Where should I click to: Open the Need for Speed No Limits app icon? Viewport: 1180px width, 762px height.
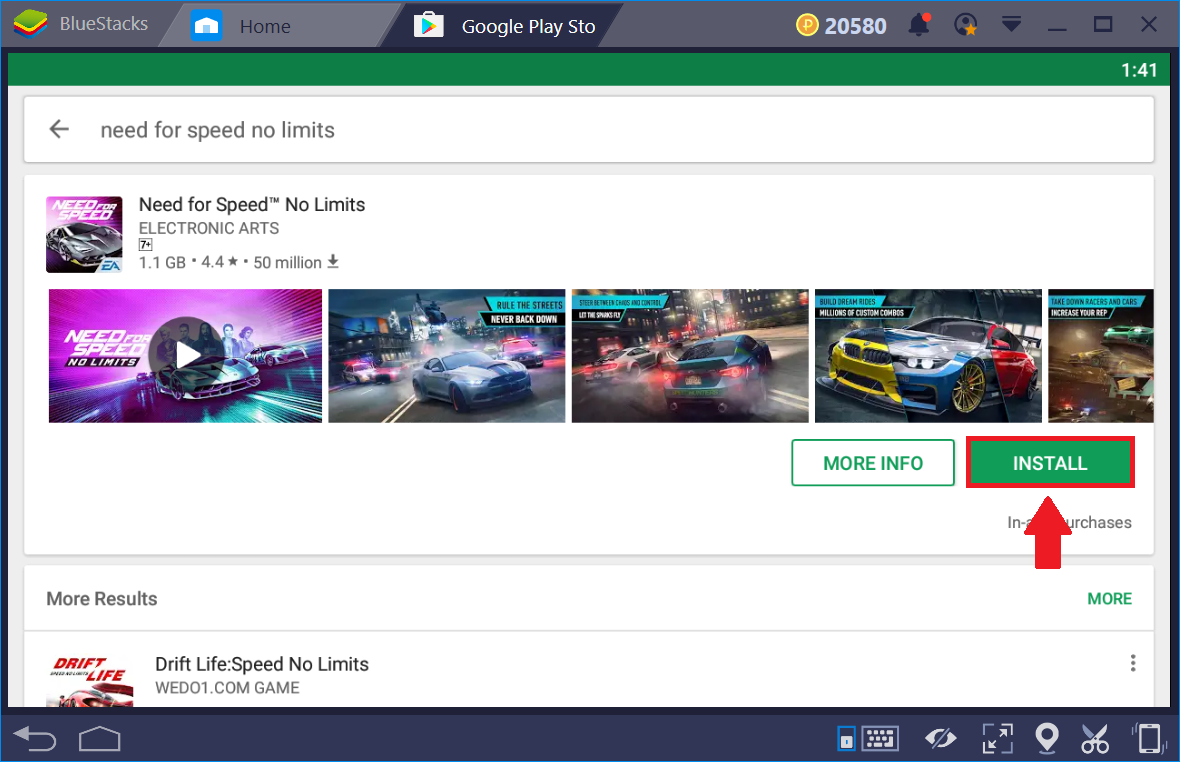84,234
